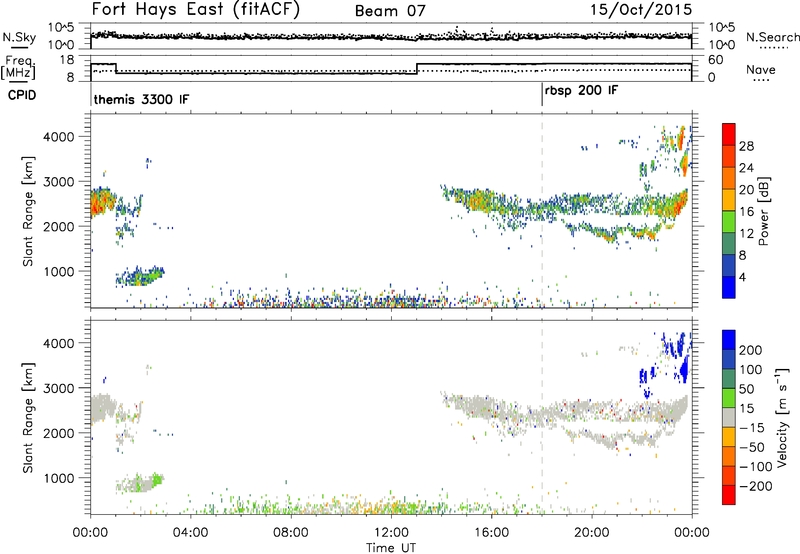800x554 pixels.
Task: Select the '60' tick on the Nave axis
Action: [716, 60]
